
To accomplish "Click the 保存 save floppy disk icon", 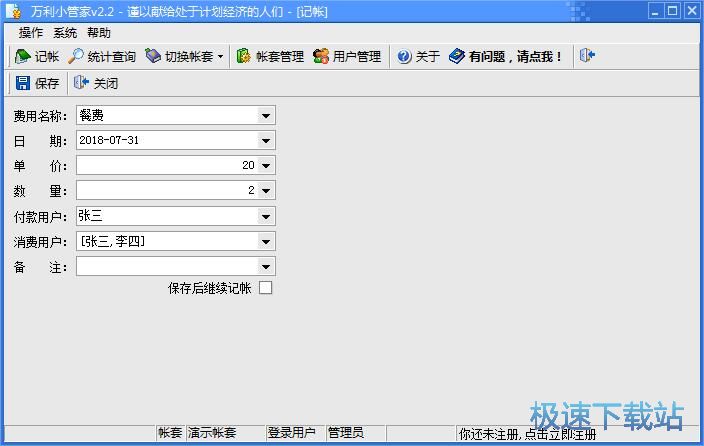I will coord(23,83).
